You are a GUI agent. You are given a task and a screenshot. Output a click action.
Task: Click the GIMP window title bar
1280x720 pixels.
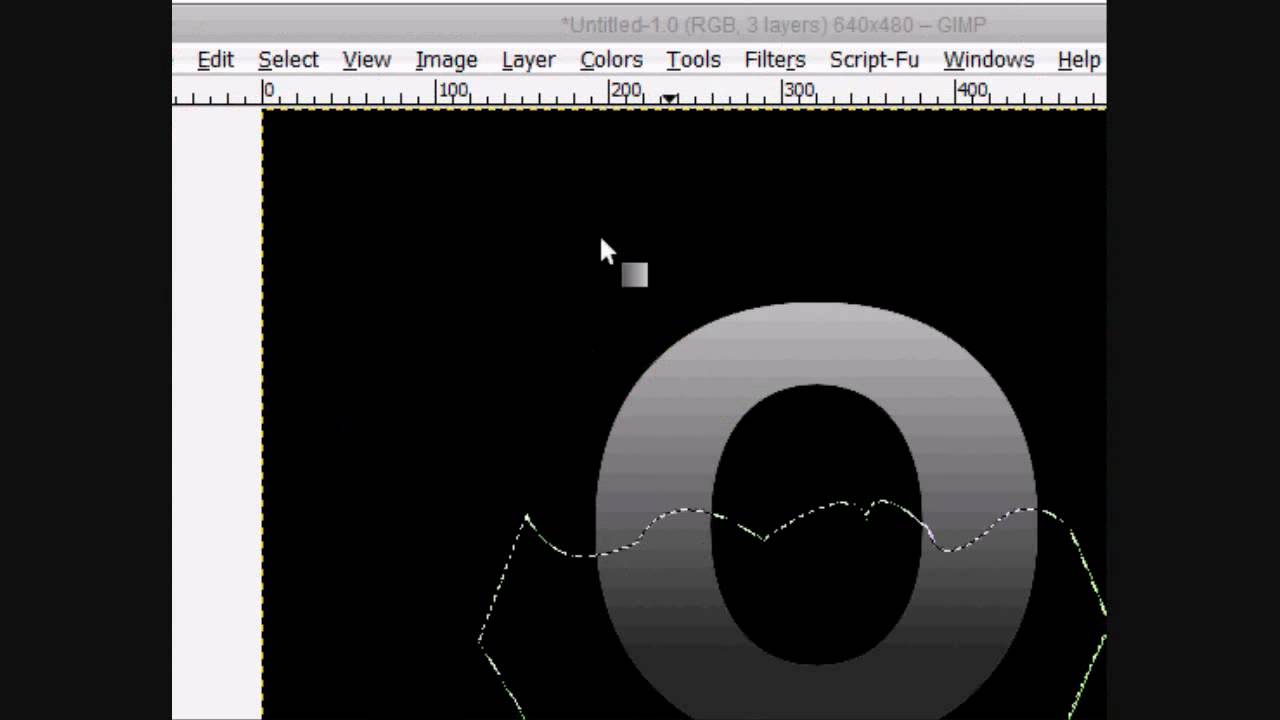(639, 24)
